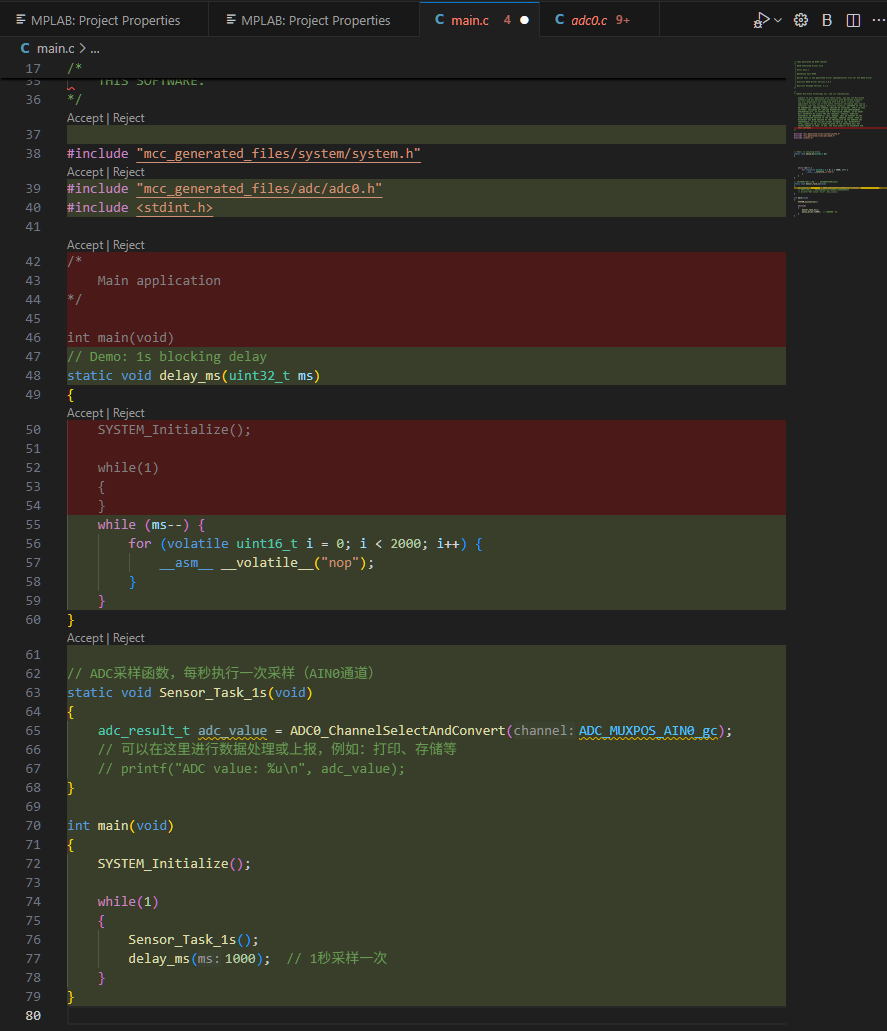The height and width of the screenshot is (1031, 887).
Task: Click ADC0_ChannelSelectAndConvert call on line 65
Action: tap(398, 731)
